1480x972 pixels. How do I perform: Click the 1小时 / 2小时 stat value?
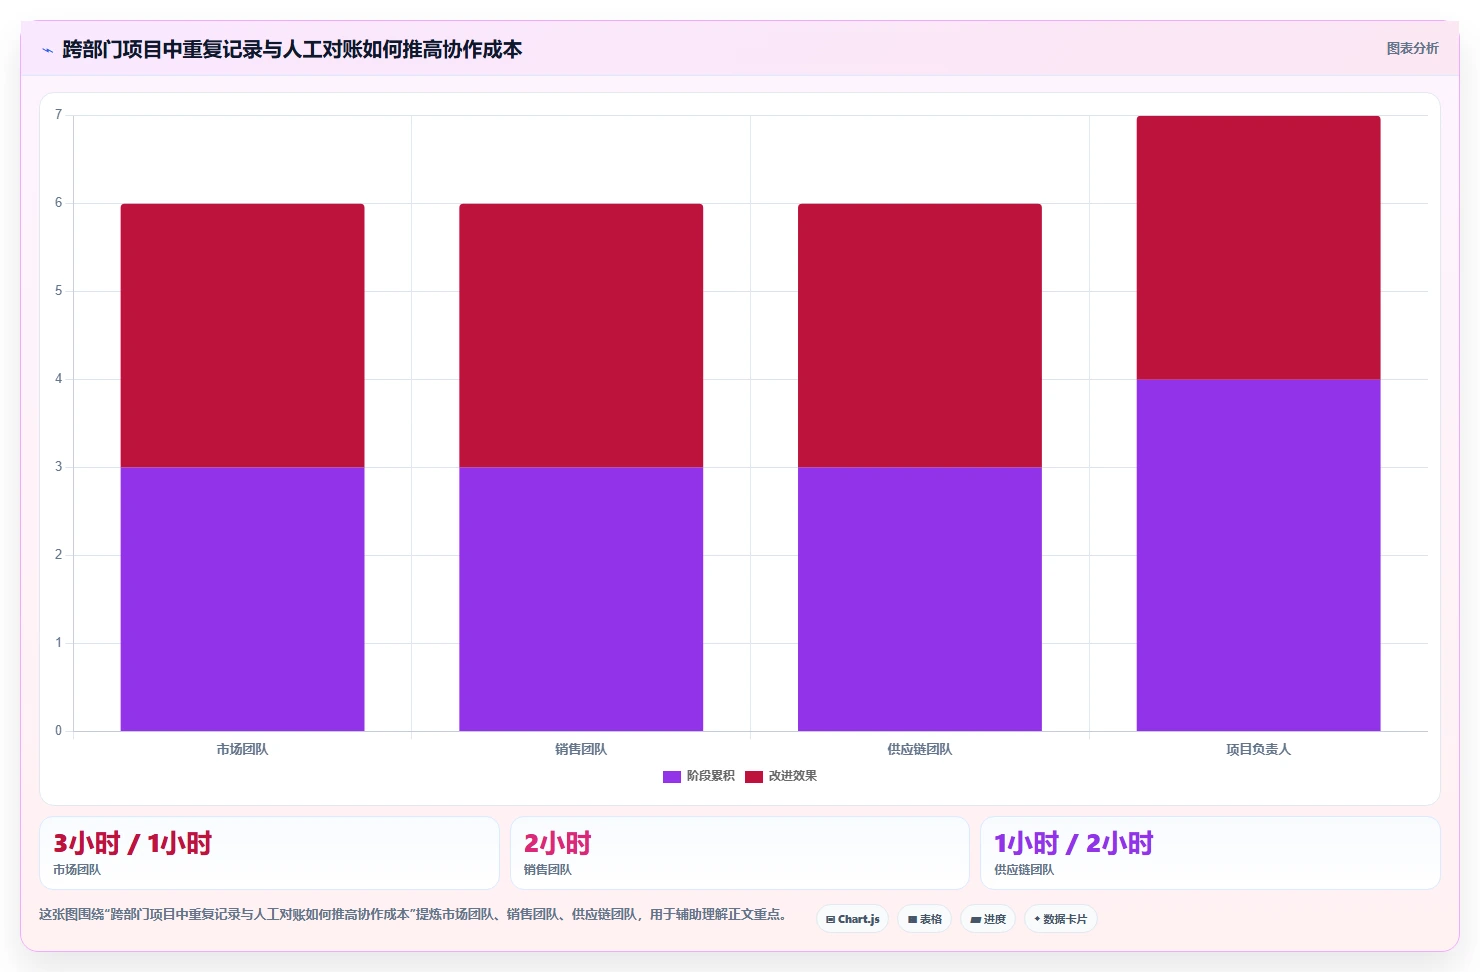tap(1073, 843)
